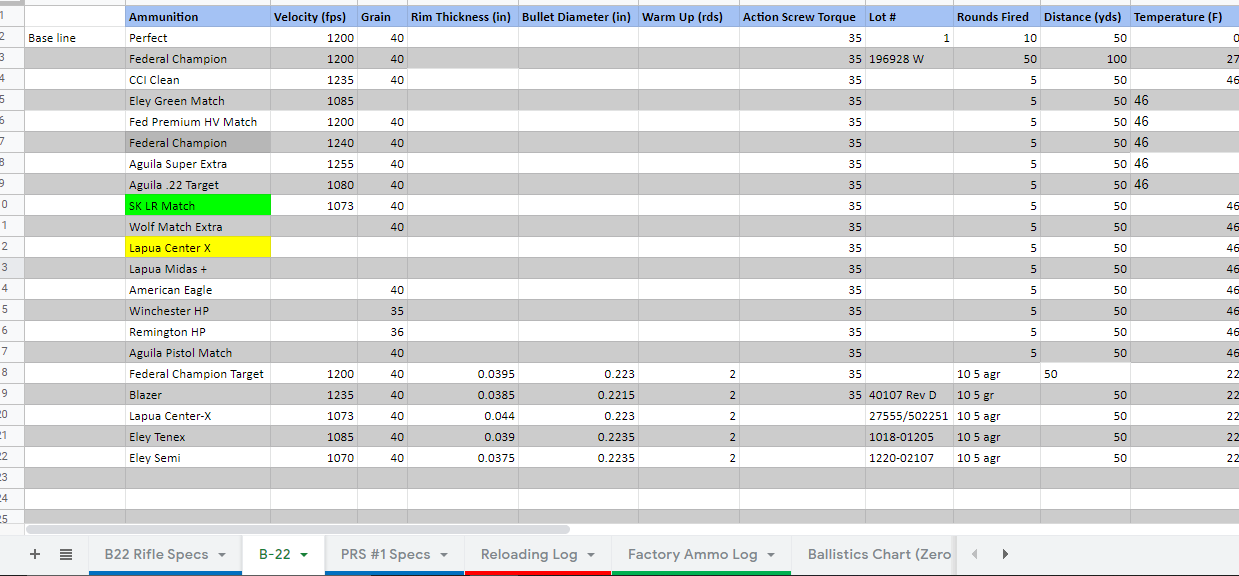Open the PRS #1 Specs tab dropdown arrow
The width and height of the screenshot is (1239, 576).
(x=443, y=555)
